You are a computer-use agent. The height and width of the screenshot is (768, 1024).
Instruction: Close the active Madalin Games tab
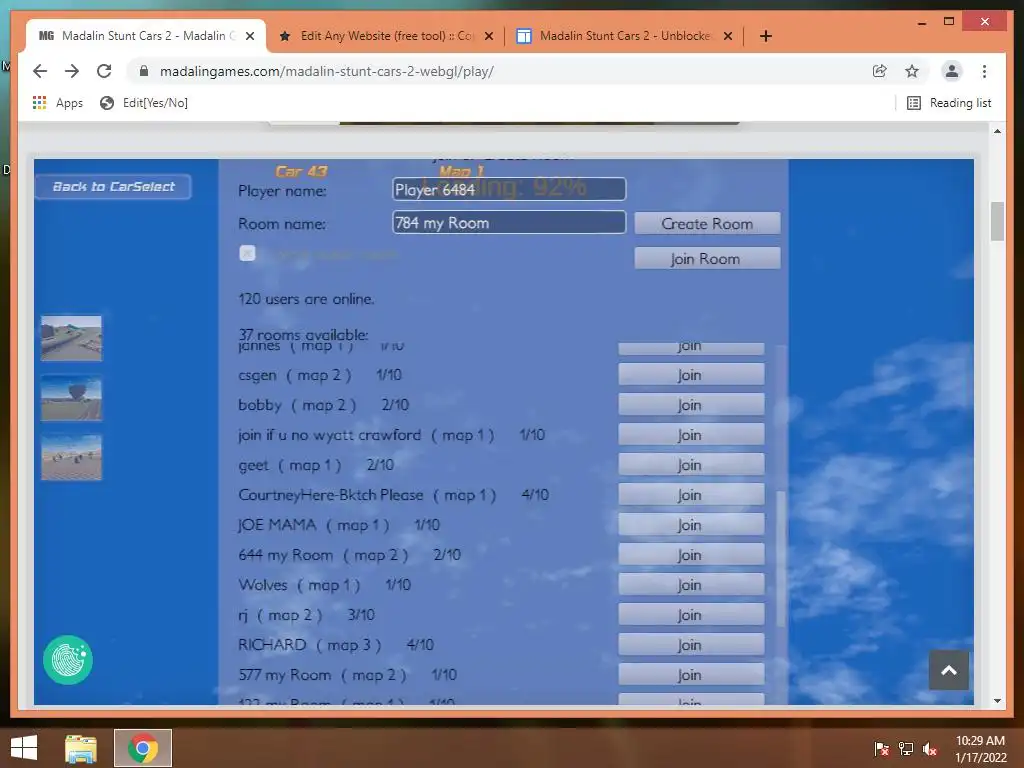click(249, 36)
